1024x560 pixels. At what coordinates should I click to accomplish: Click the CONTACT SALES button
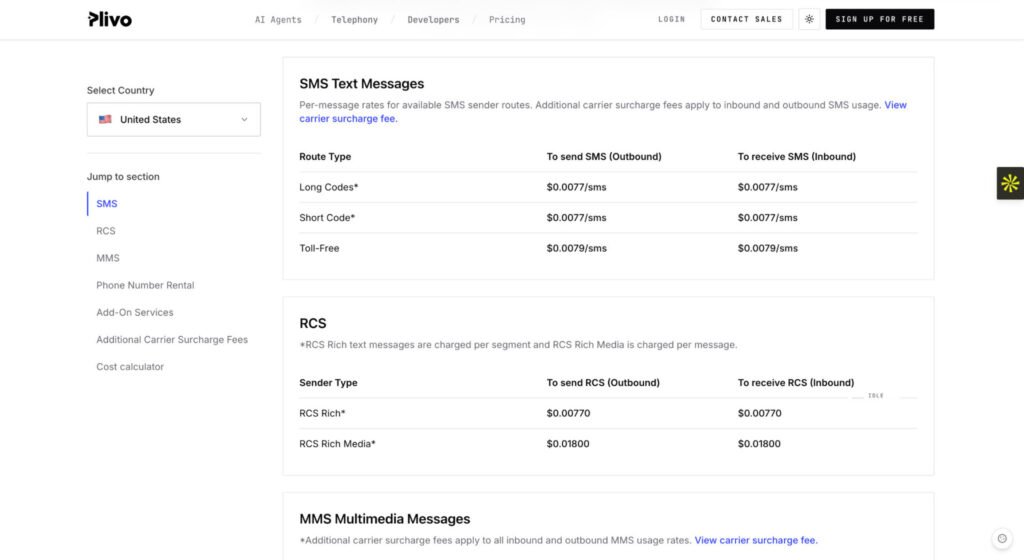tap(746, 19)
